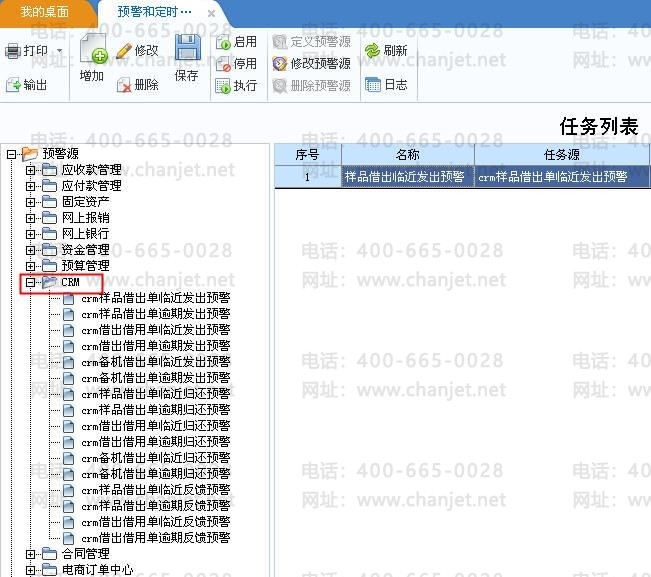Select crm样品借出单临近发出预警 tree item
This screenshot has height=577, width=651.
click(x=156, y=298)
